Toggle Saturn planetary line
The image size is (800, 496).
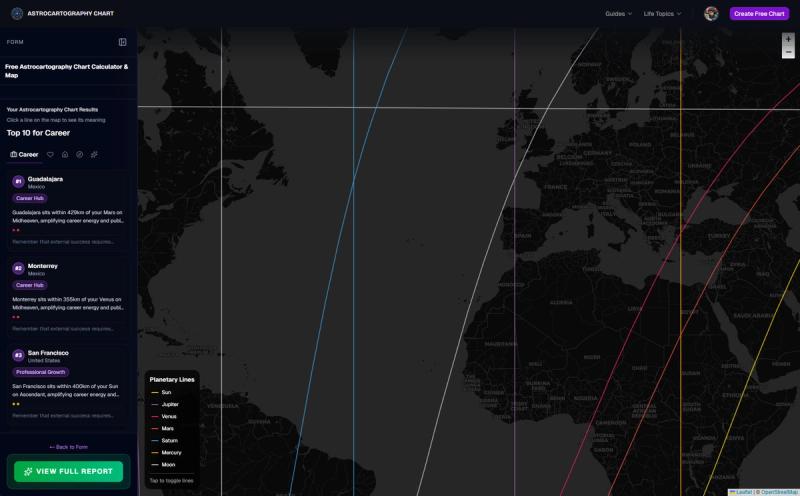click(x=165, y=440)
